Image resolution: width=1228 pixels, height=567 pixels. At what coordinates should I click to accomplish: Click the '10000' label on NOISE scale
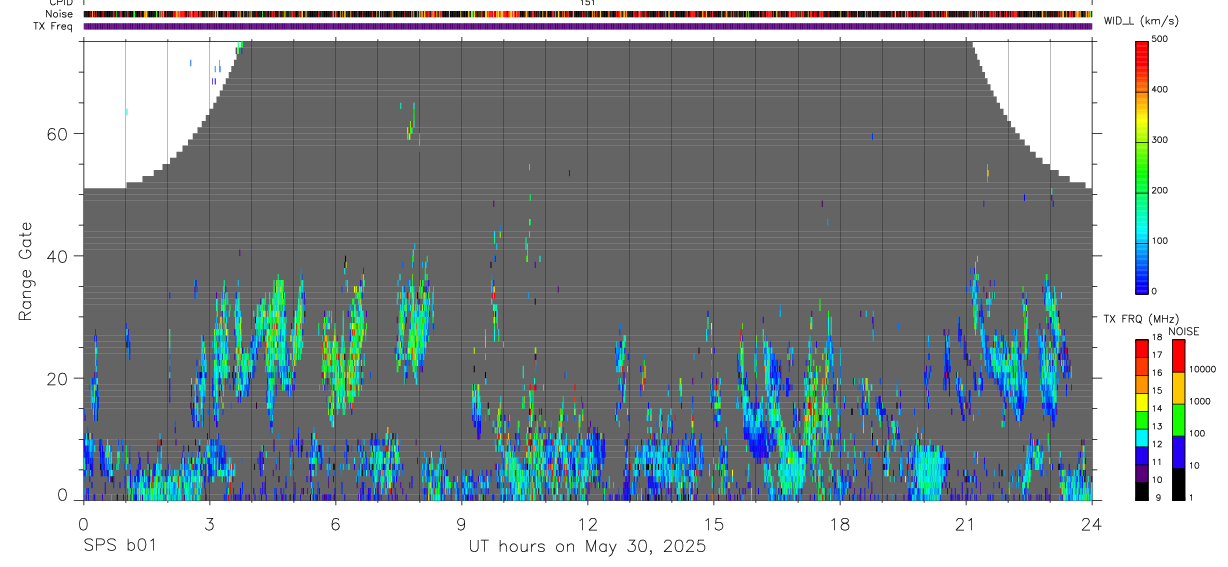[x=1202, y=369]
